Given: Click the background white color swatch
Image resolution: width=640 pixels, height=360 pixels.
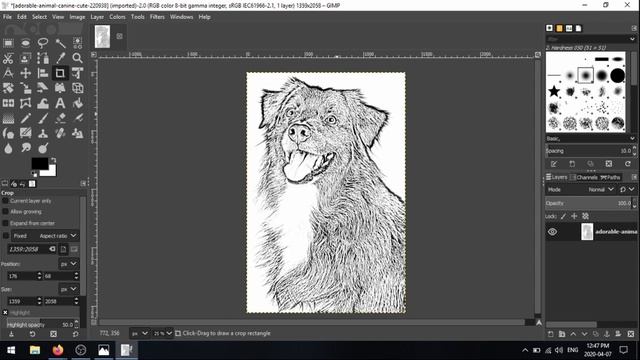Looking at the screenshot, I should (x=51, y=171).
